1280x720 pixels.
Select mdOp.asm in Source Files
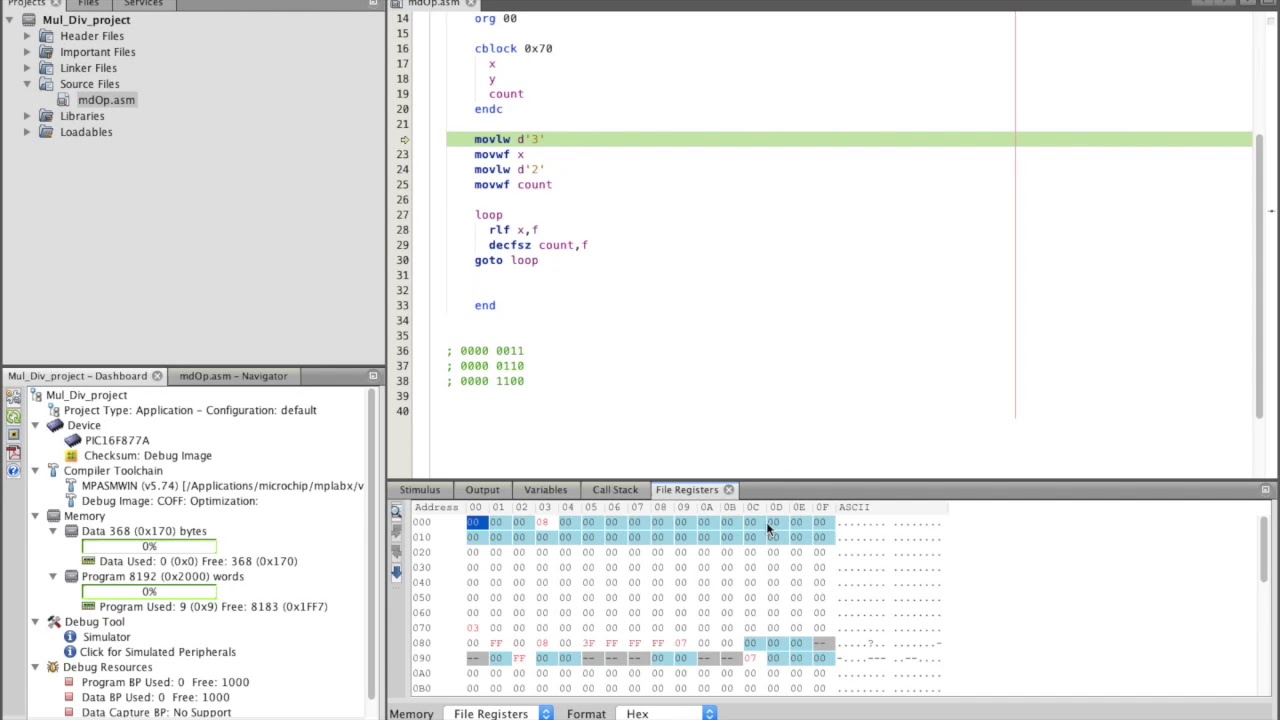[x=106, y=100]
